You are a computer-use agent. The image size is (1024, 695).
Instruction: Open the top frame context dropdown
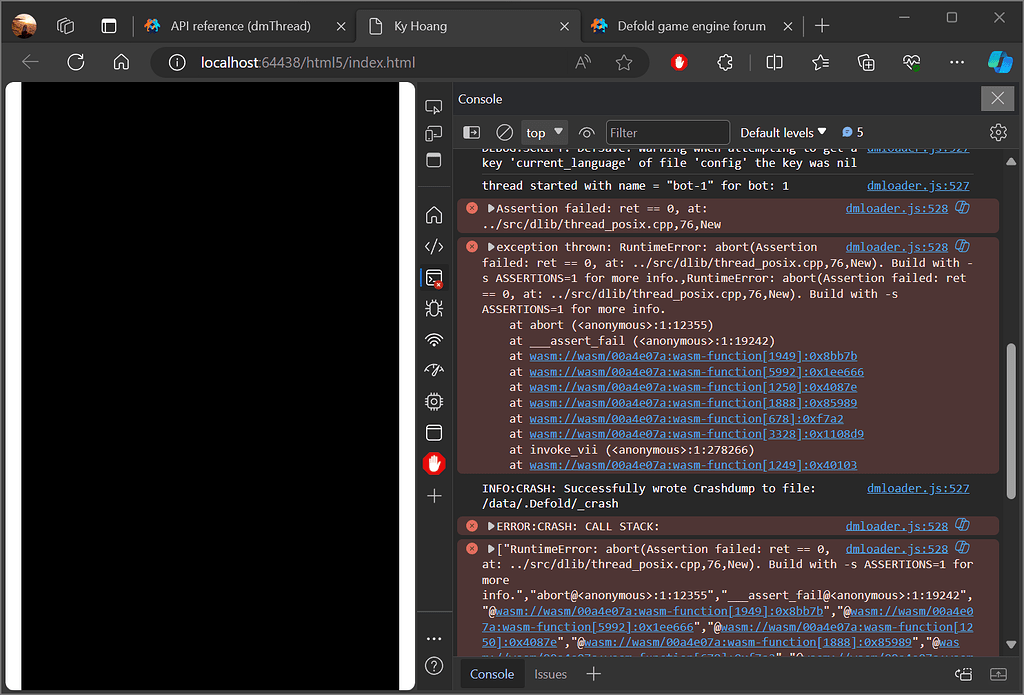point(543,131)
